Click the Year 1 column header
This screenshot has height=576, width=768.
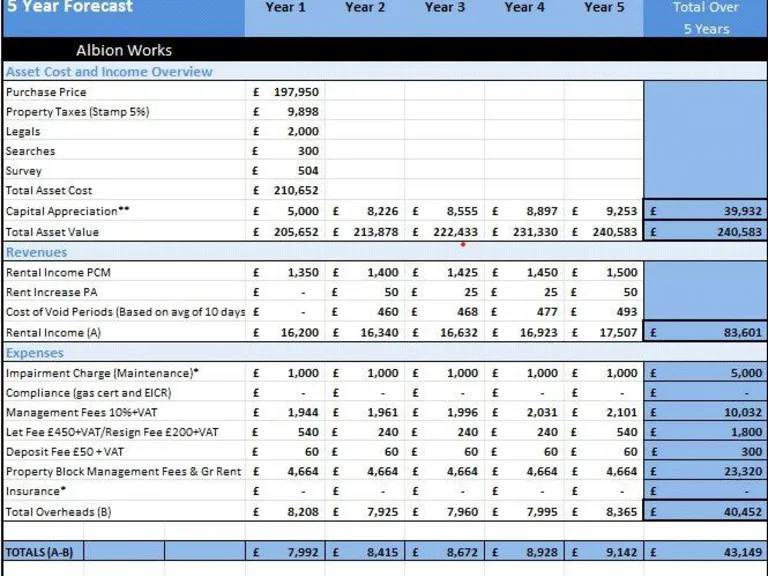tap(285, 8)
